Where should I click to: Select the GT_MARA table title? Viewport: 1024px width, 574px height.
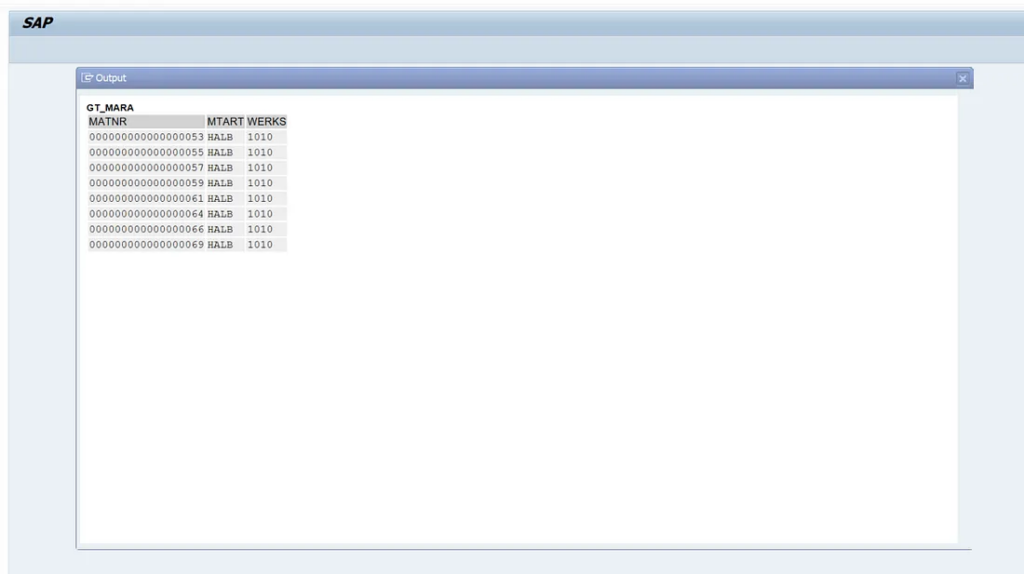tap(110, 107)
